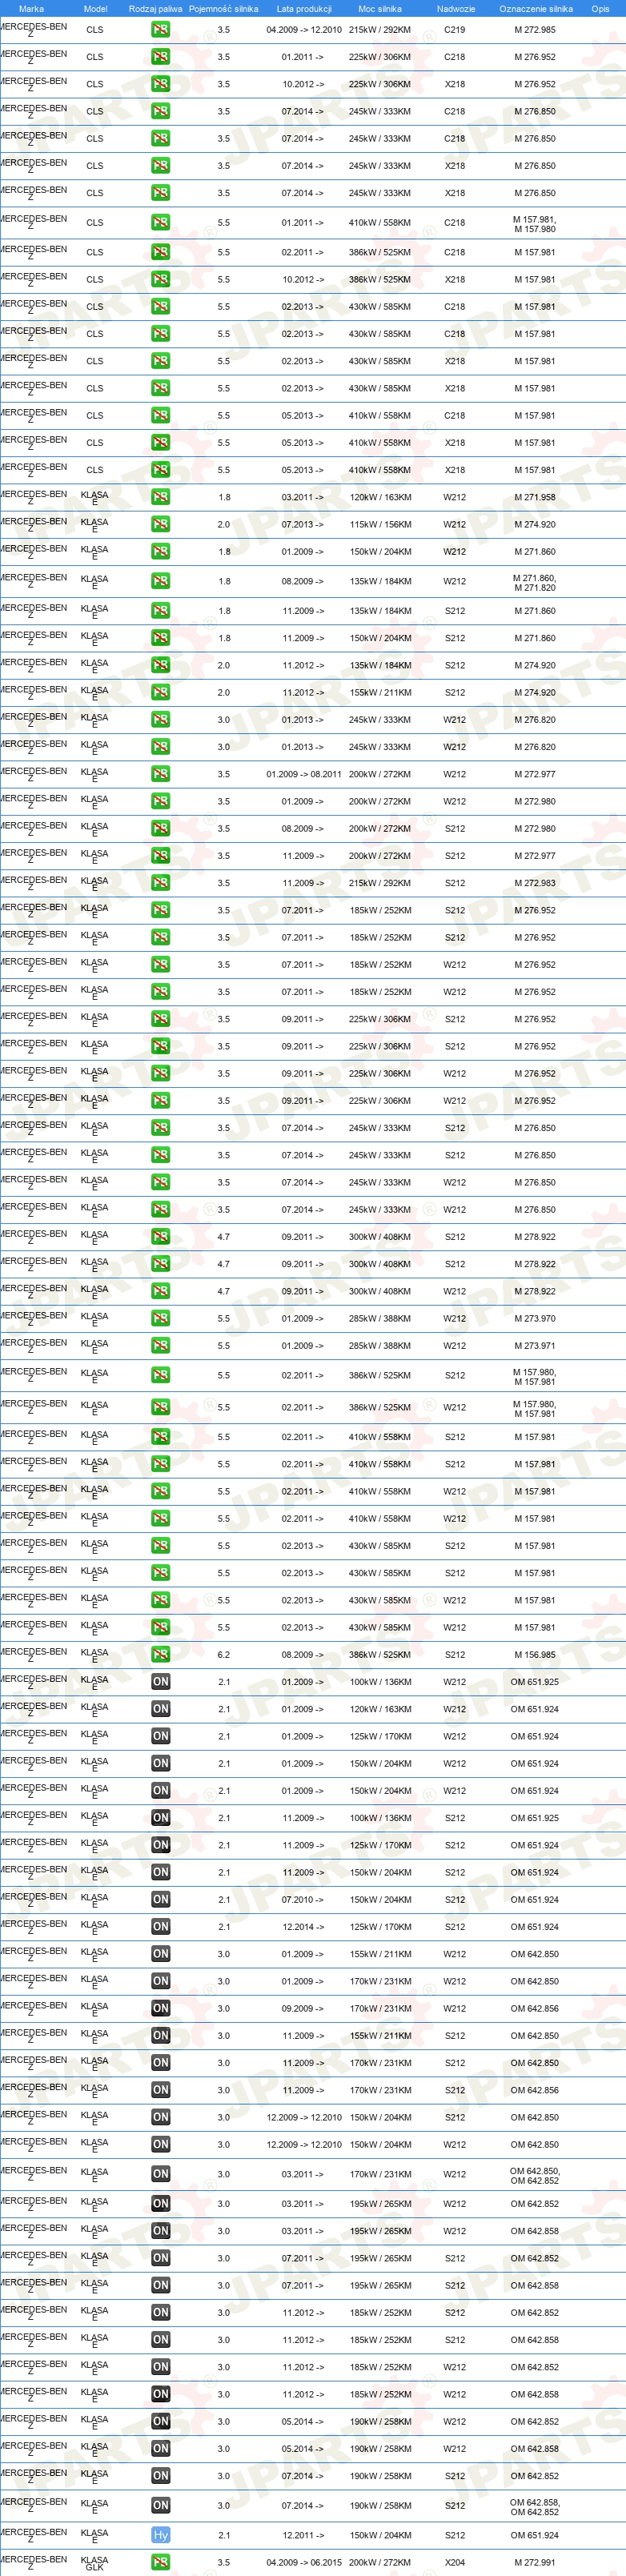Click the Lata produkcji column header
626x2576 pixels.
pos(304,8)
